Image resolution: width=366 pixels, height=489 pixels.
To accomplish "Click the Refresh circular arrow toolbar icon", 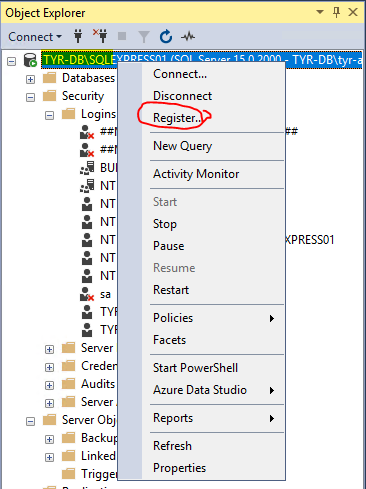I will (x=166, y=36).
